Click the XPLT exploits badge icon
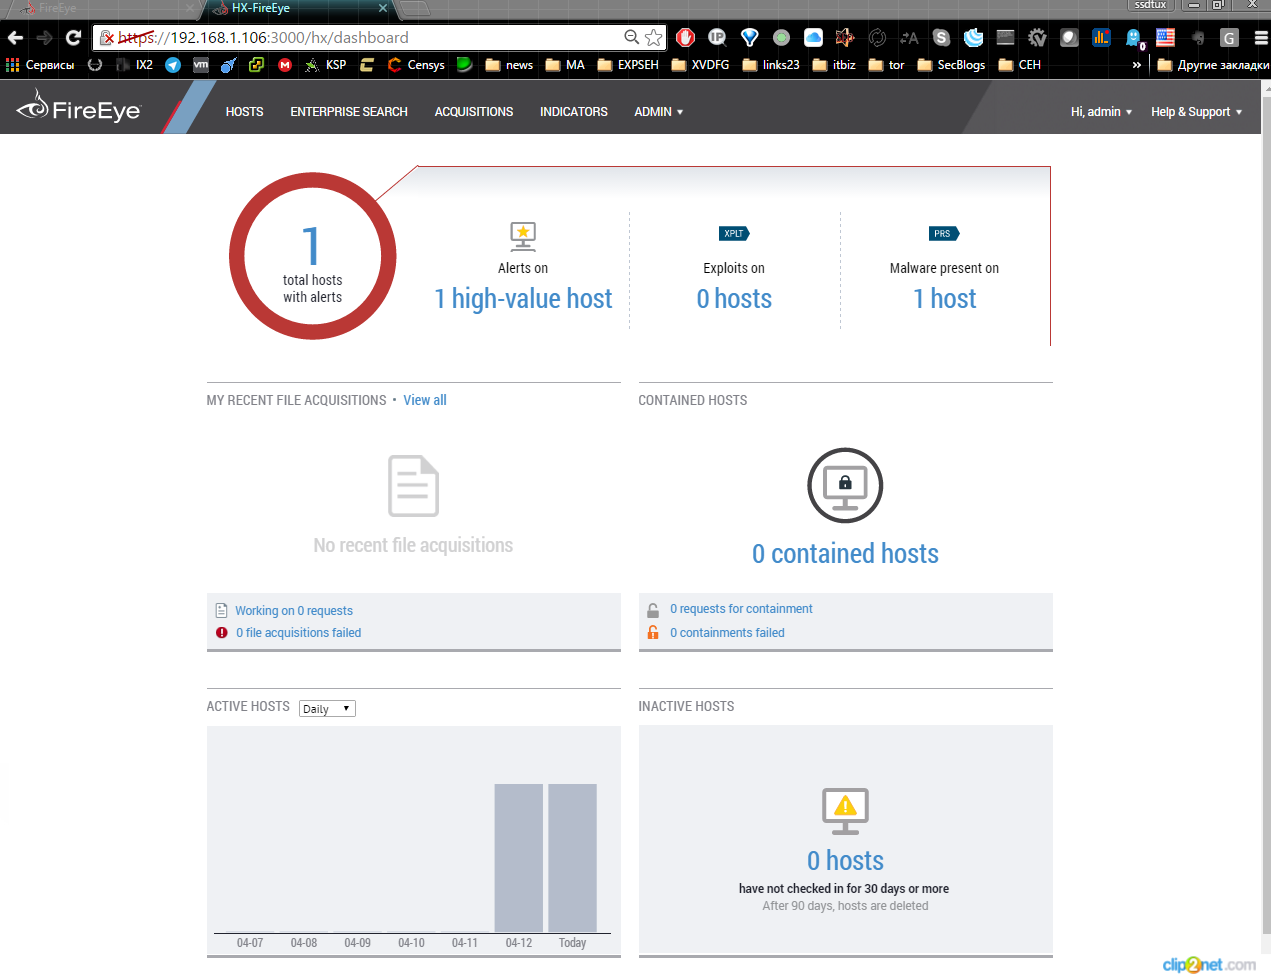The image size is (1271, 976). click(734, 233)
